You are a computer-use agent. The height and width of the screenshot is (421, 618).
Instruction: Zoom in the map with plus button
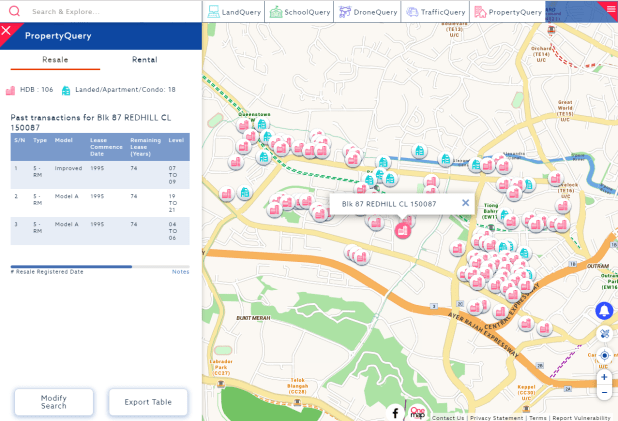click(x=604, y=377)
